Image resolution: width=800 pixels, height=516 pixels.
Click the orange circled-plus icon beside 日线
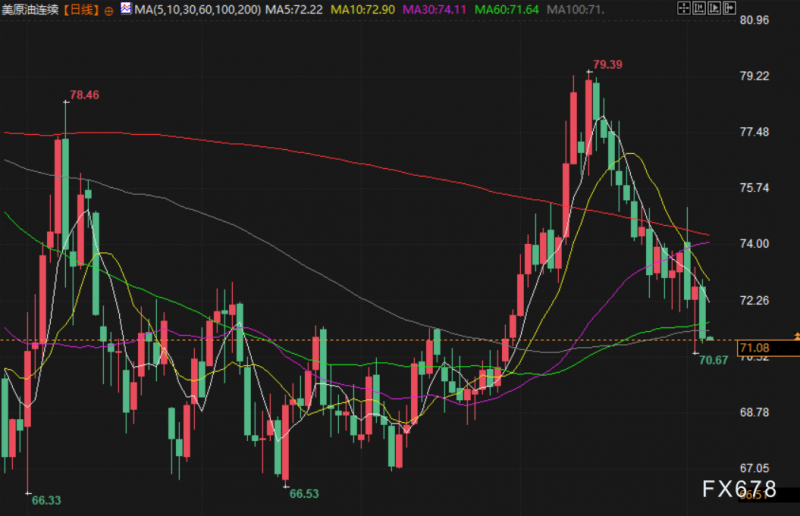109,11
